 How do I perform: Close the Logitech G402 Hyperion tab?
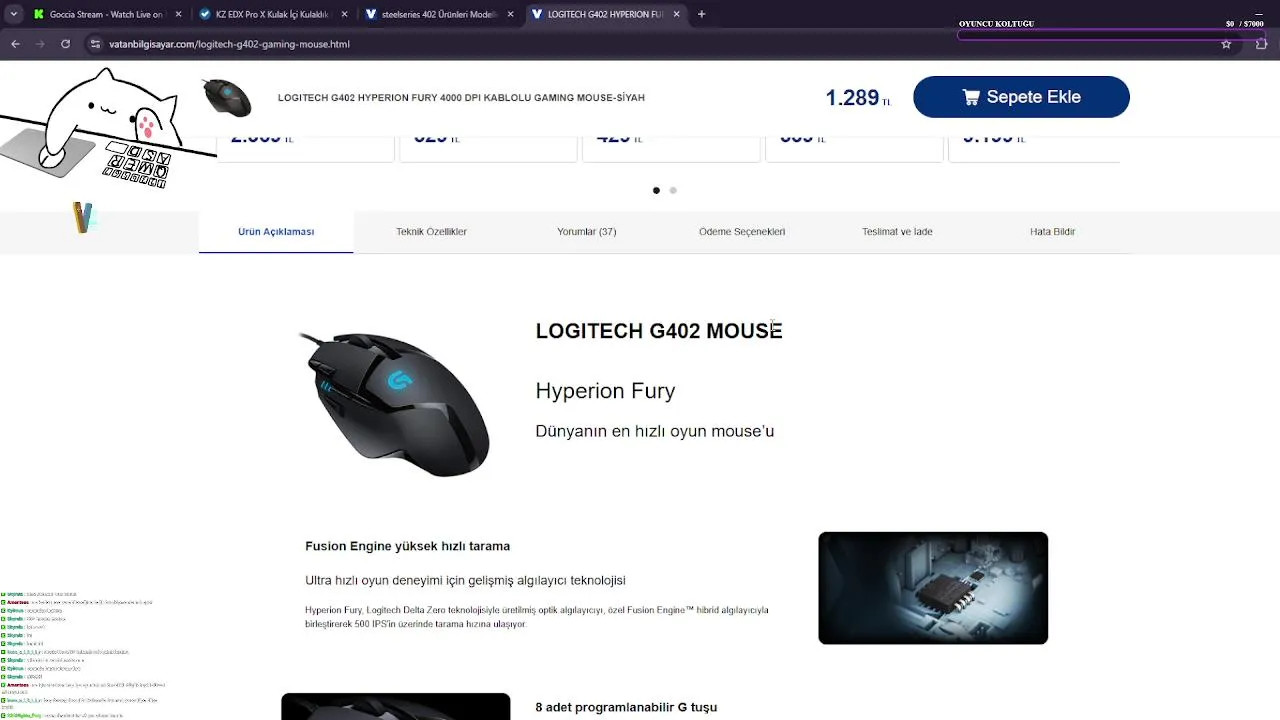676,14
